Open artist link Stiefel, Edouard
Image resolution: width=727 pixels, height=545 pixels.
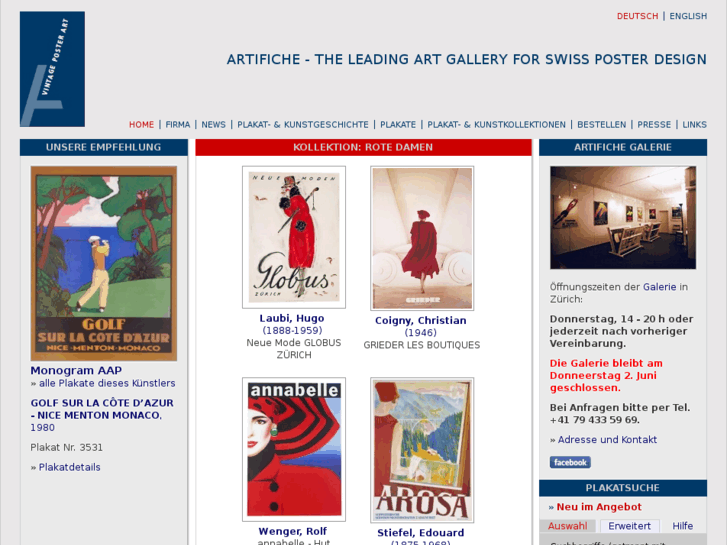[x=421, y=532]
